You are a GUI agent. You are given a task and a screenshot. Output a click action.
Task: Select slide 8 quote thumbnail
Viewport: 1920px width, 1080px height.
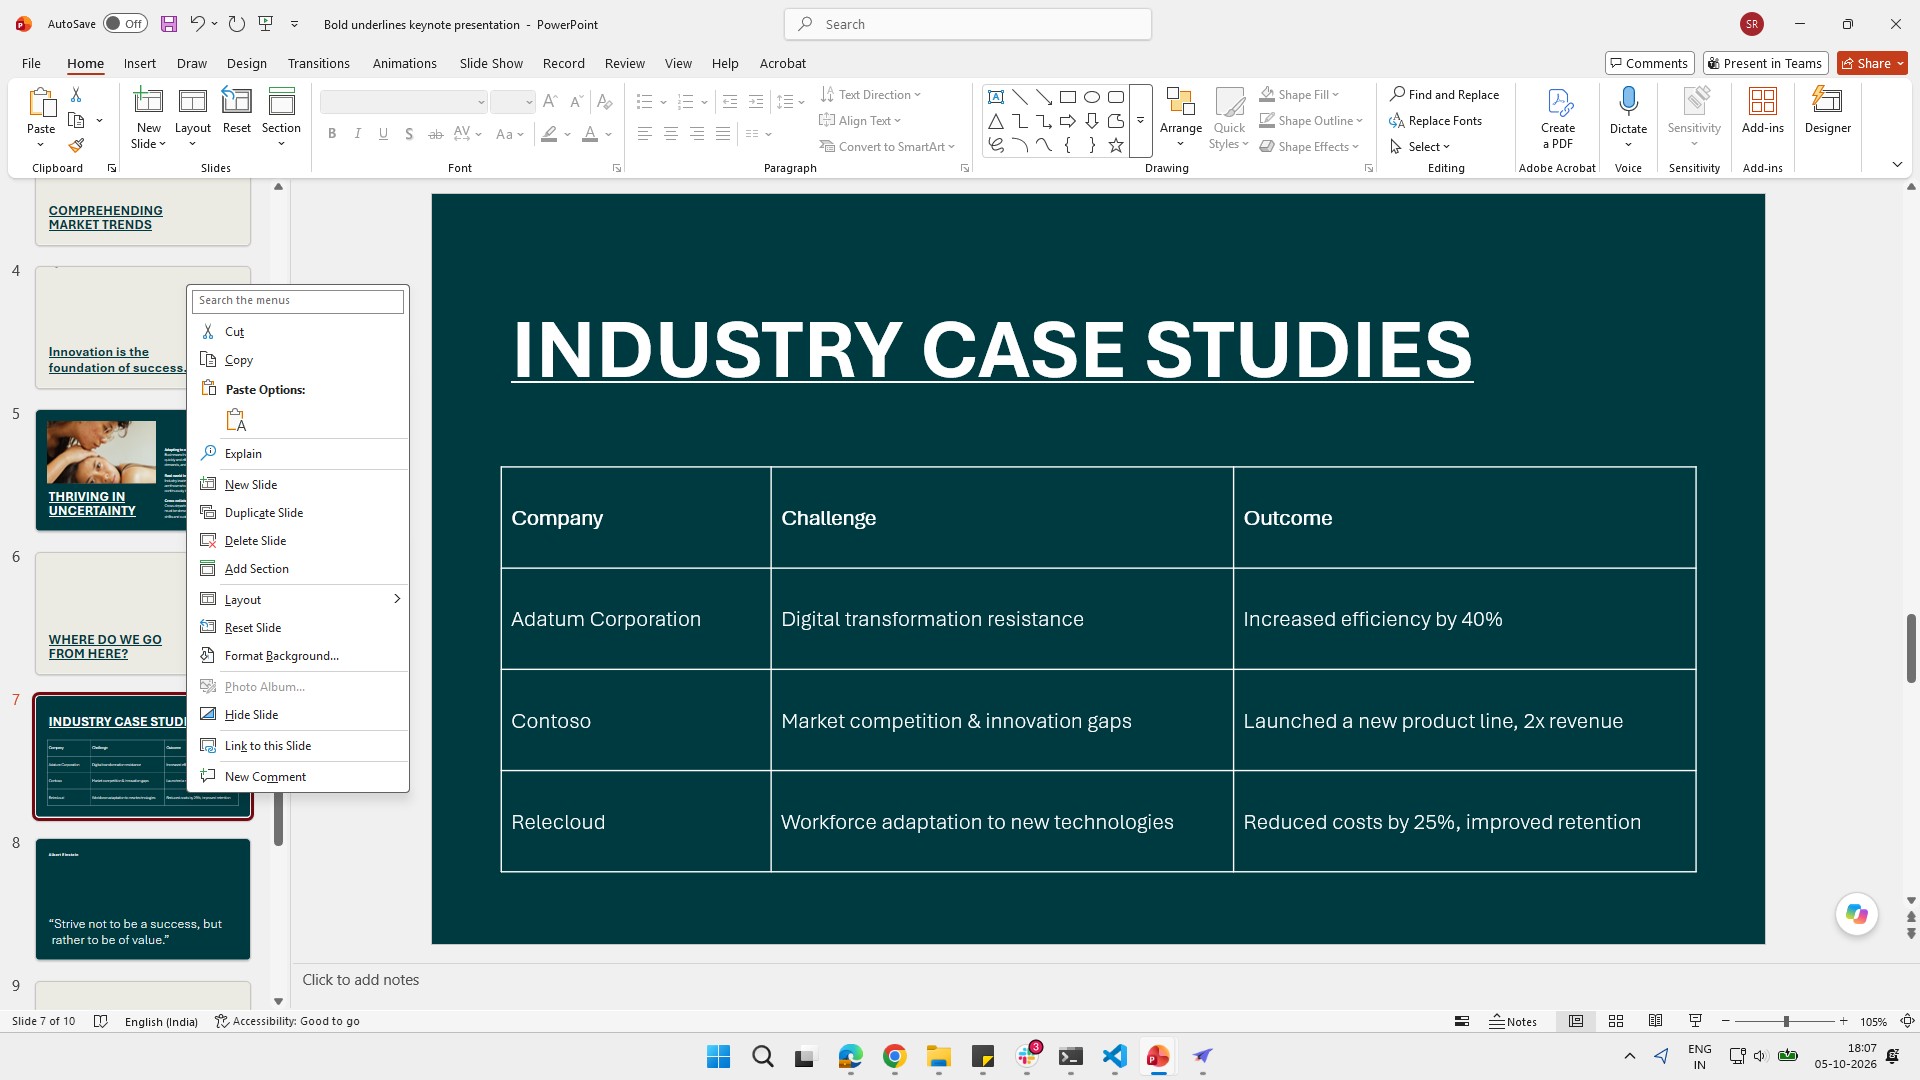143,899
